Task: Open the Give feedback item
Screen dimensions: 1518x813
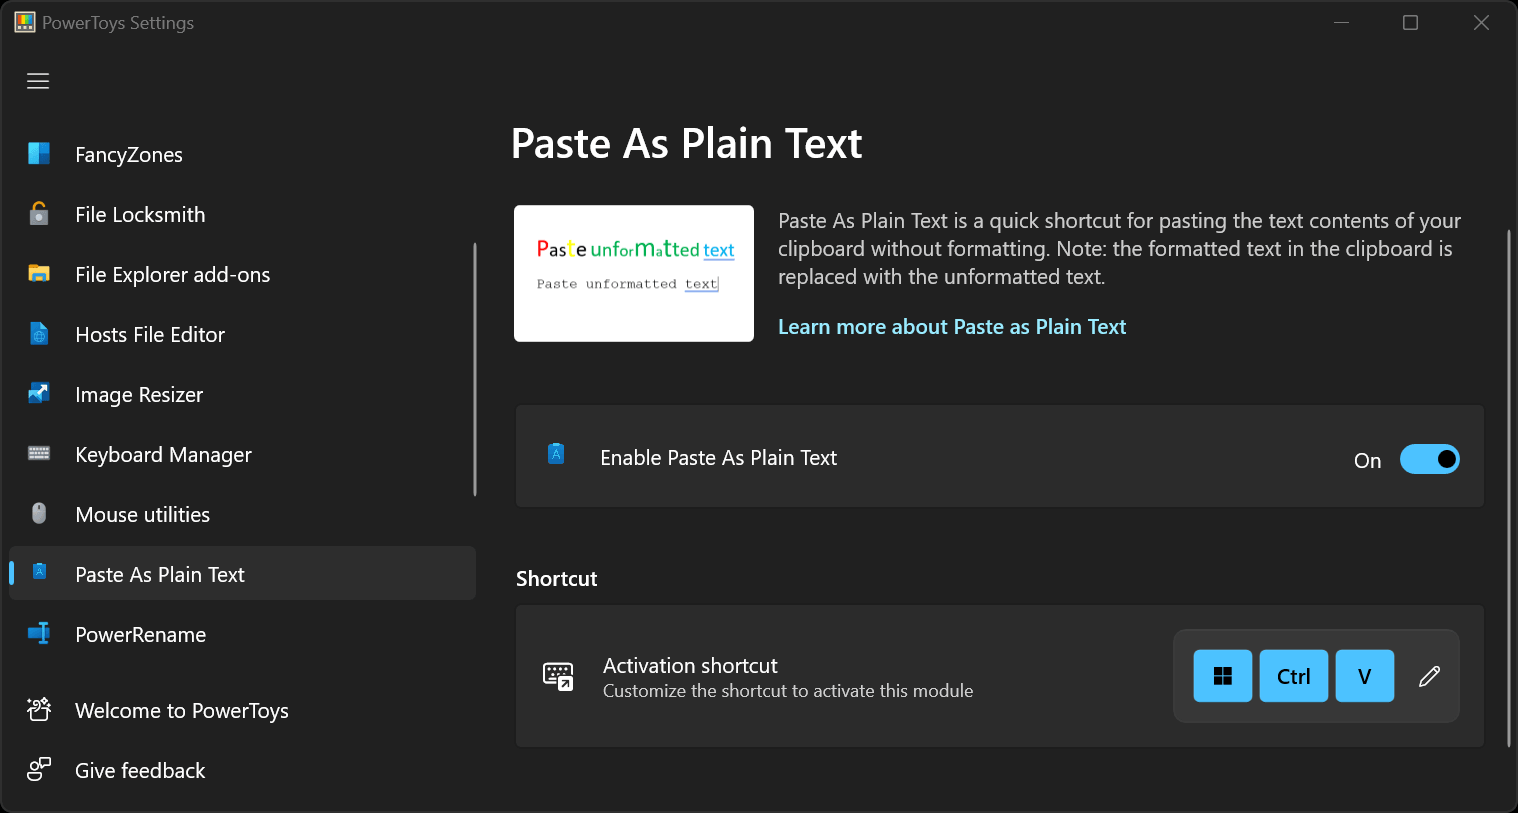Action: pos(140,770)
